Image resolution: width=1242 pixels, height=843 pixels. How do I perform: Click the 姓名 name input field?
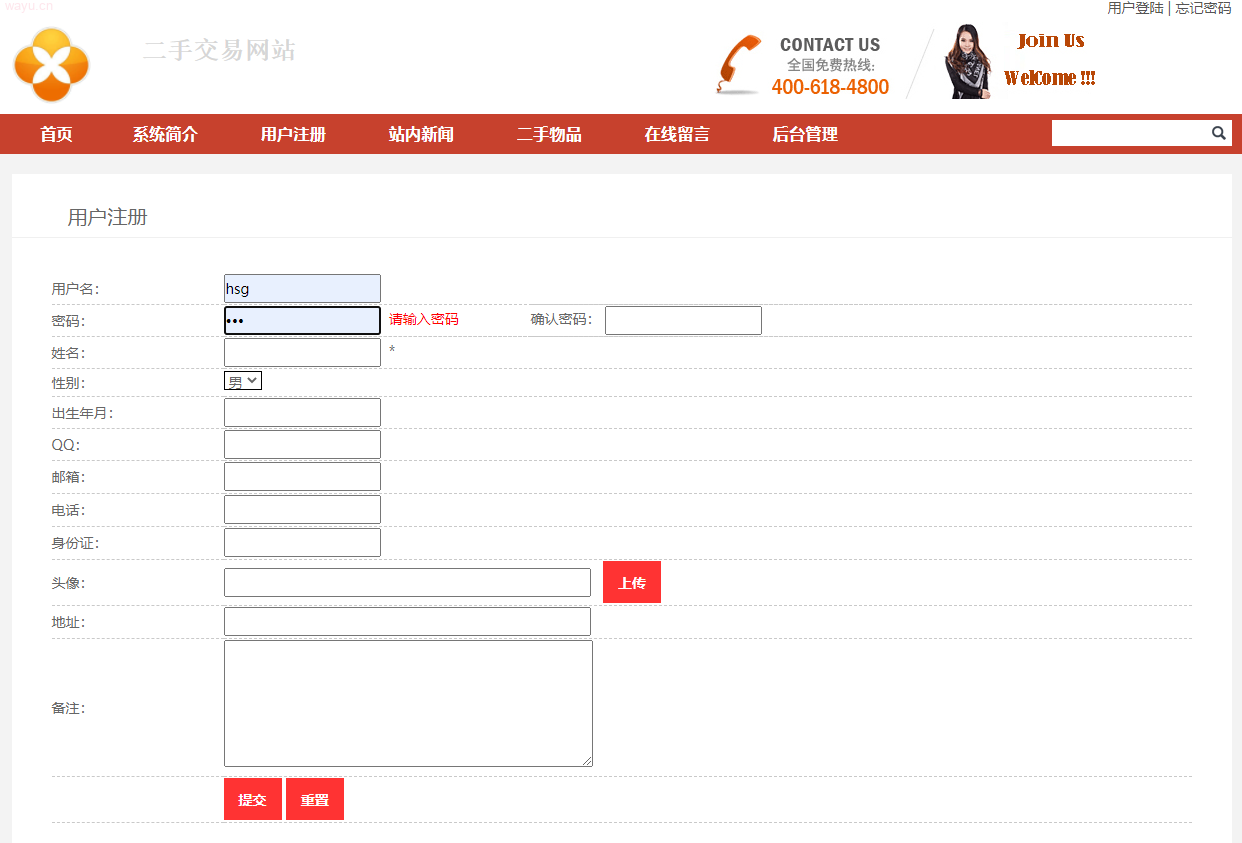click(302, 352)
